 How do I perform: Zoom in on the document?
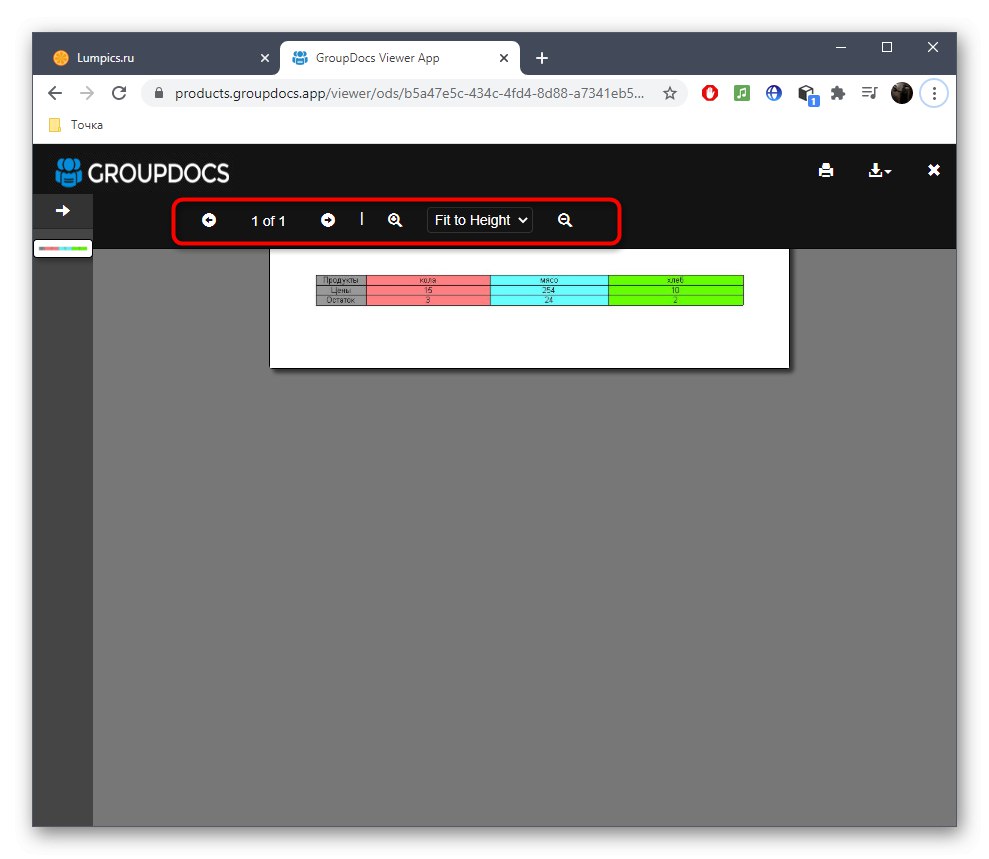tap(395, 220)
